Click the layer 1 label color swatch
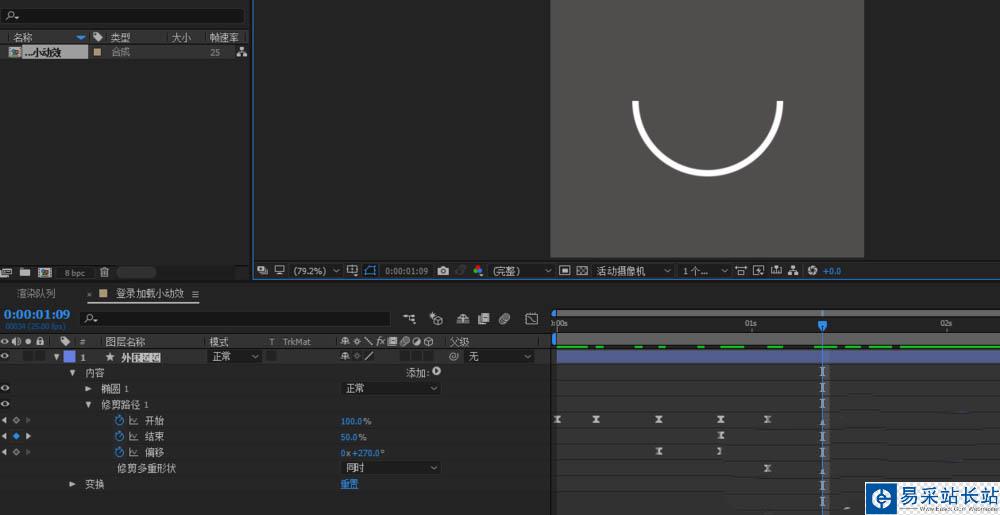 [69, 356]
